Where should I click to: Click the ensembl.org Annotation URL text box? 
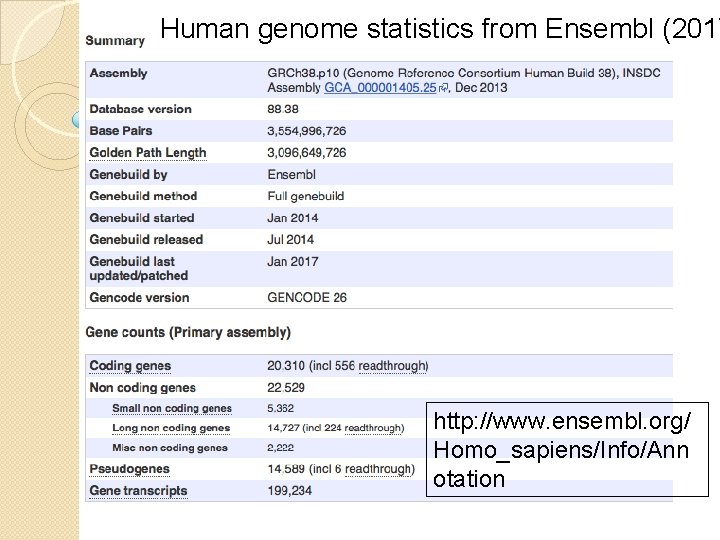(568, 450)
